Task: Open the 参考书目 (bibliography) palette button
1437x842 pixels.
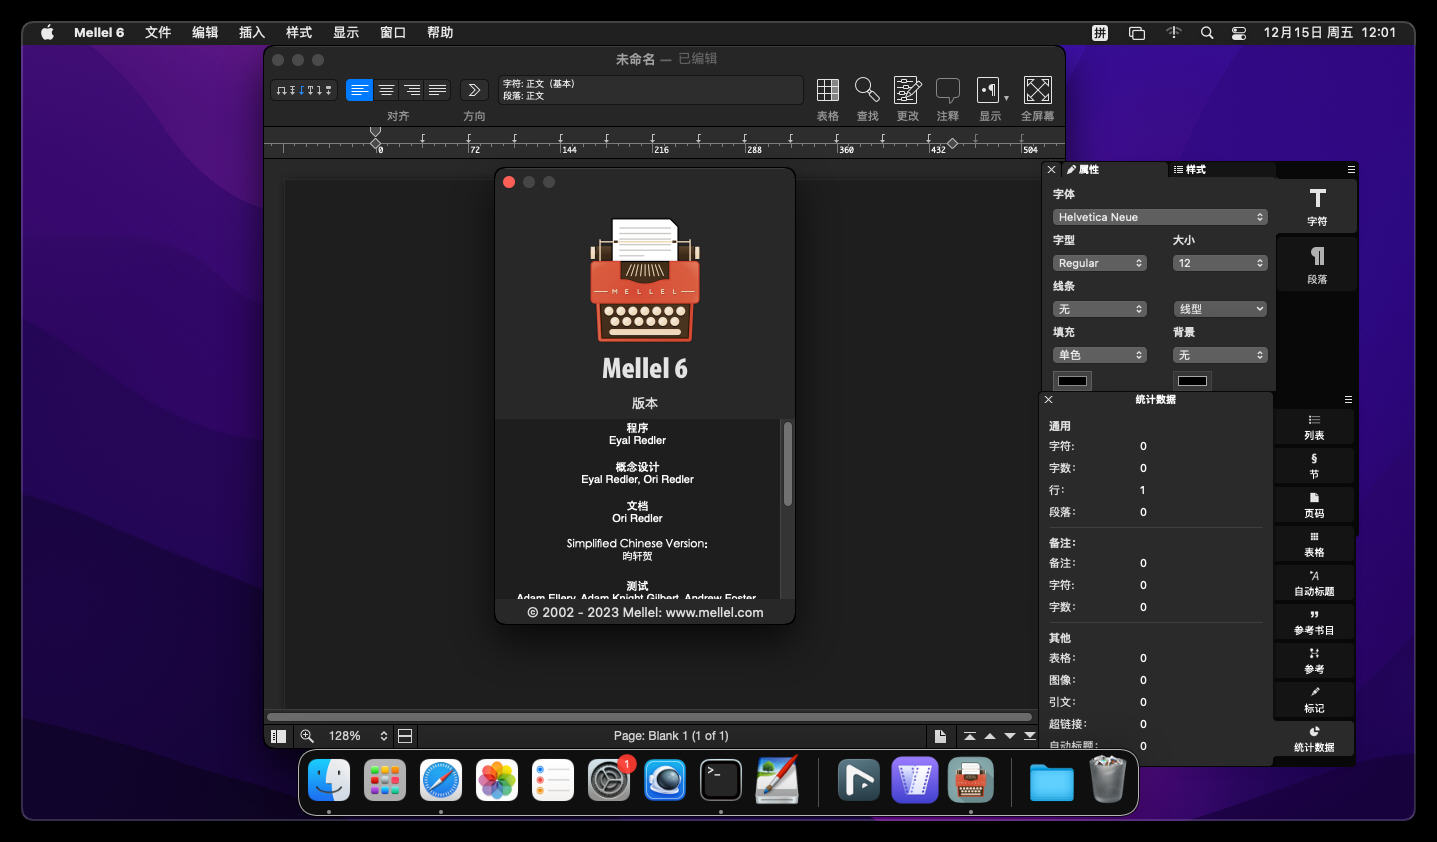Action: click(1314, 622)
